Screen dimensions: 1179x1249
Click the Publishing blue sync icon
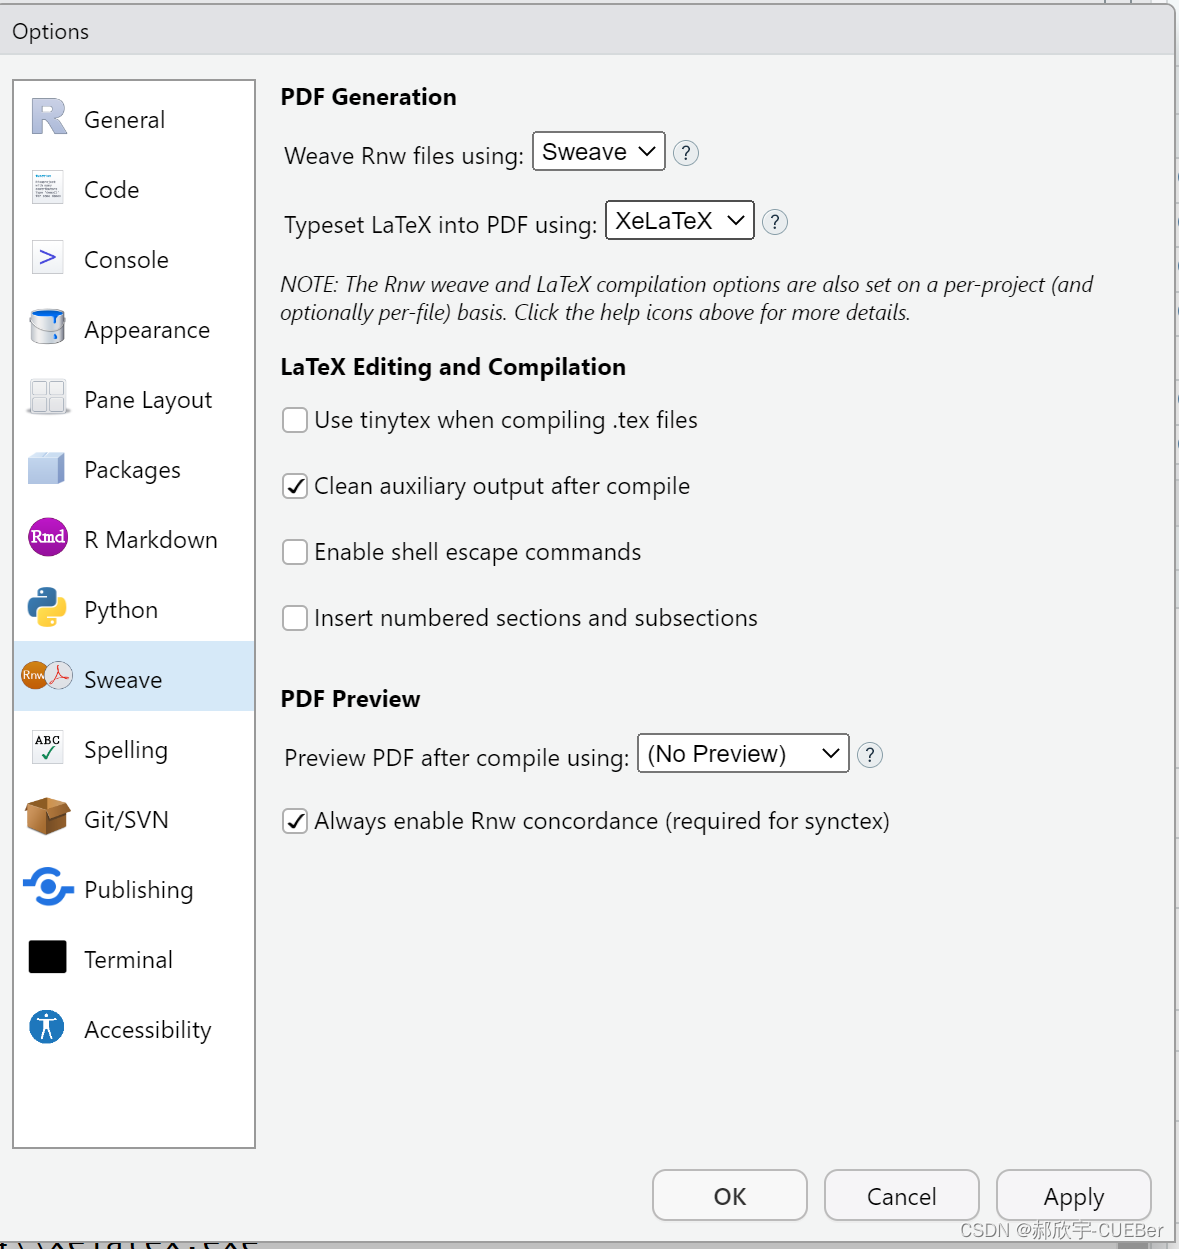[48, 887]
